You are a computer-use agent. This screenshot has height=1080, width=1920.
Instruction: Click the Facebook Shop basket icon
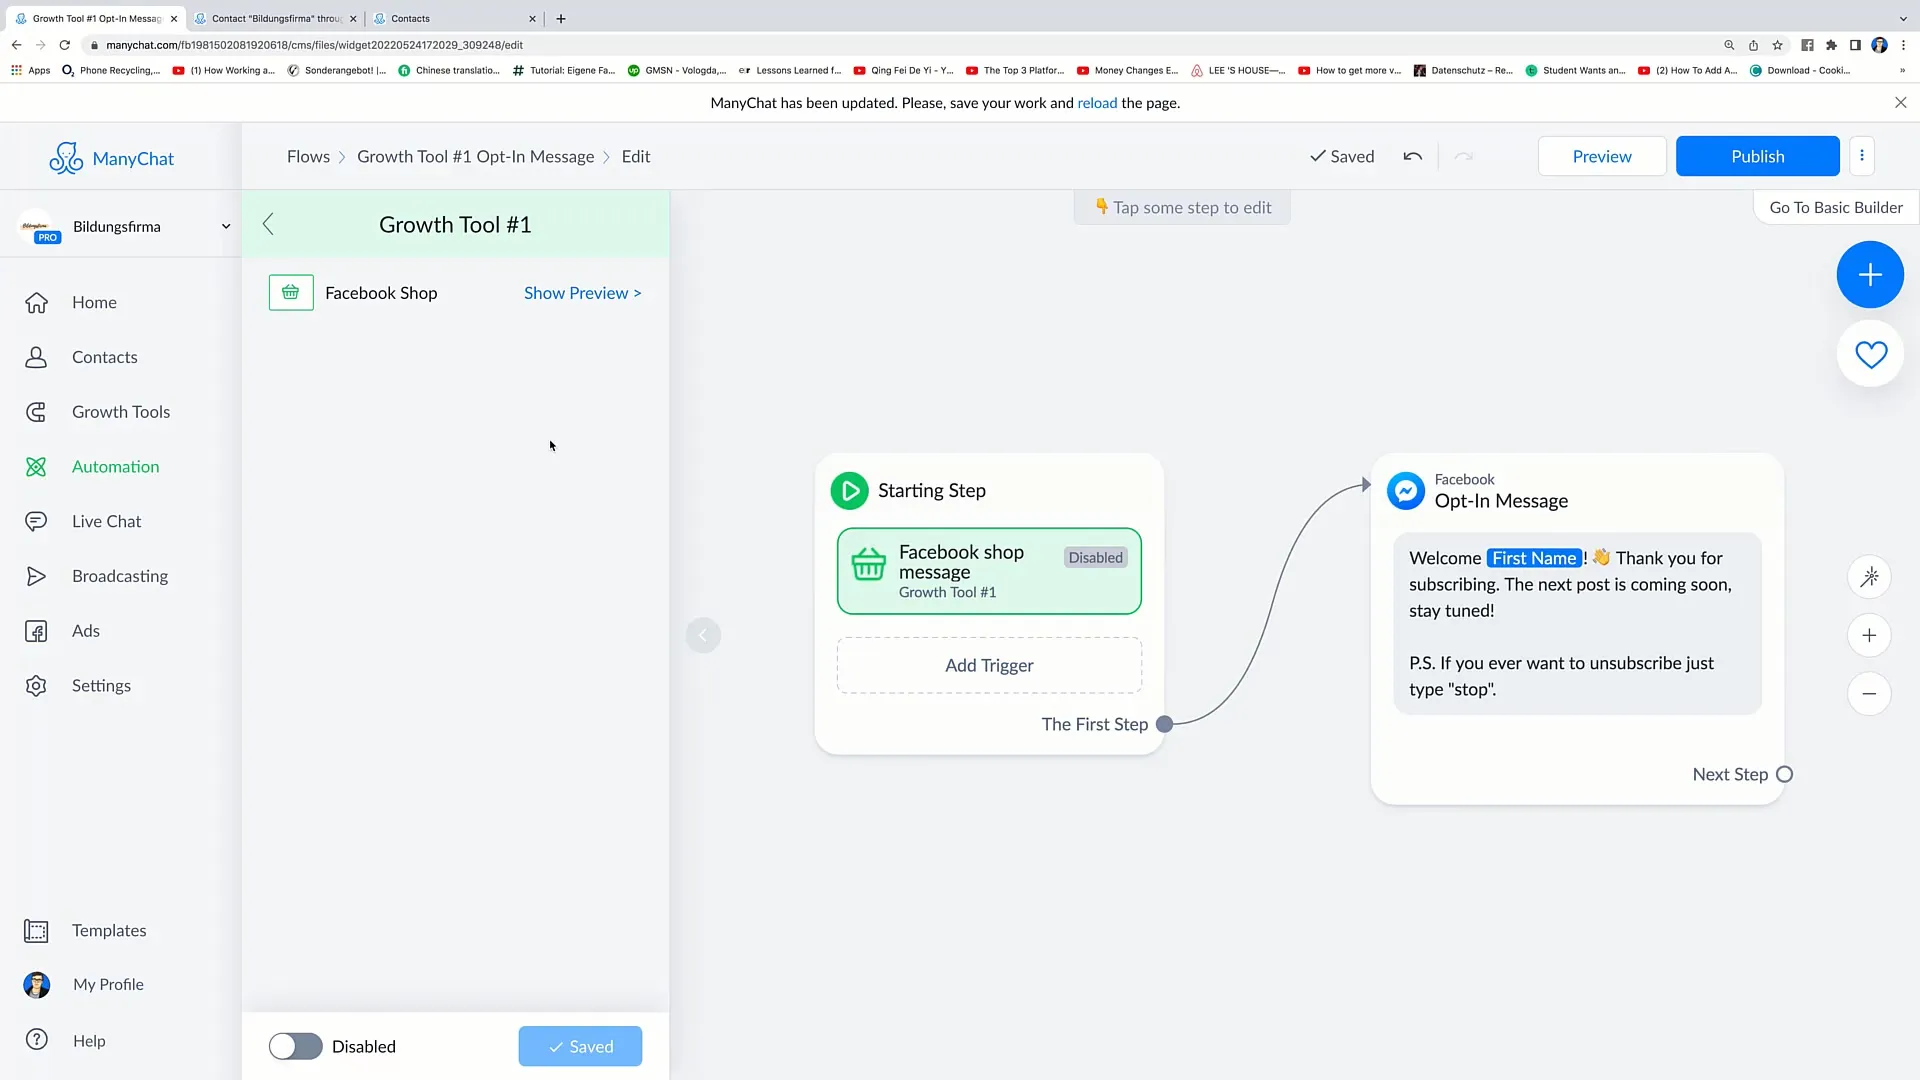[x=291, y=293]
